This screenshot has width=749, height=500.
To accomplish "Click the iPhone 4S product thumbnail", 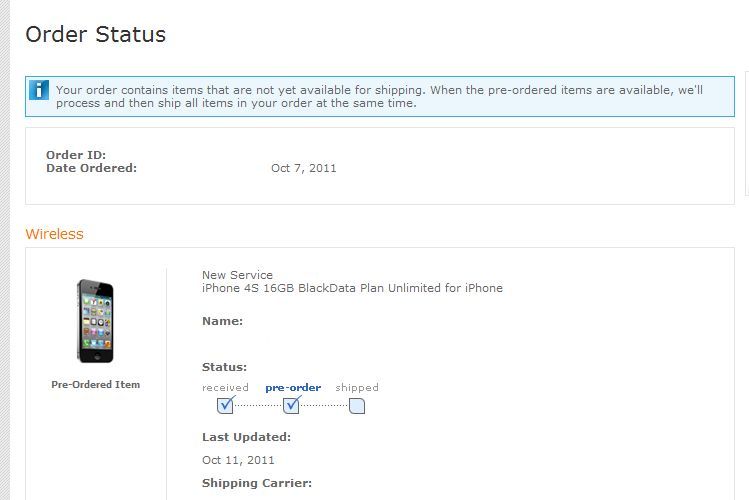I will click(95, 321).
